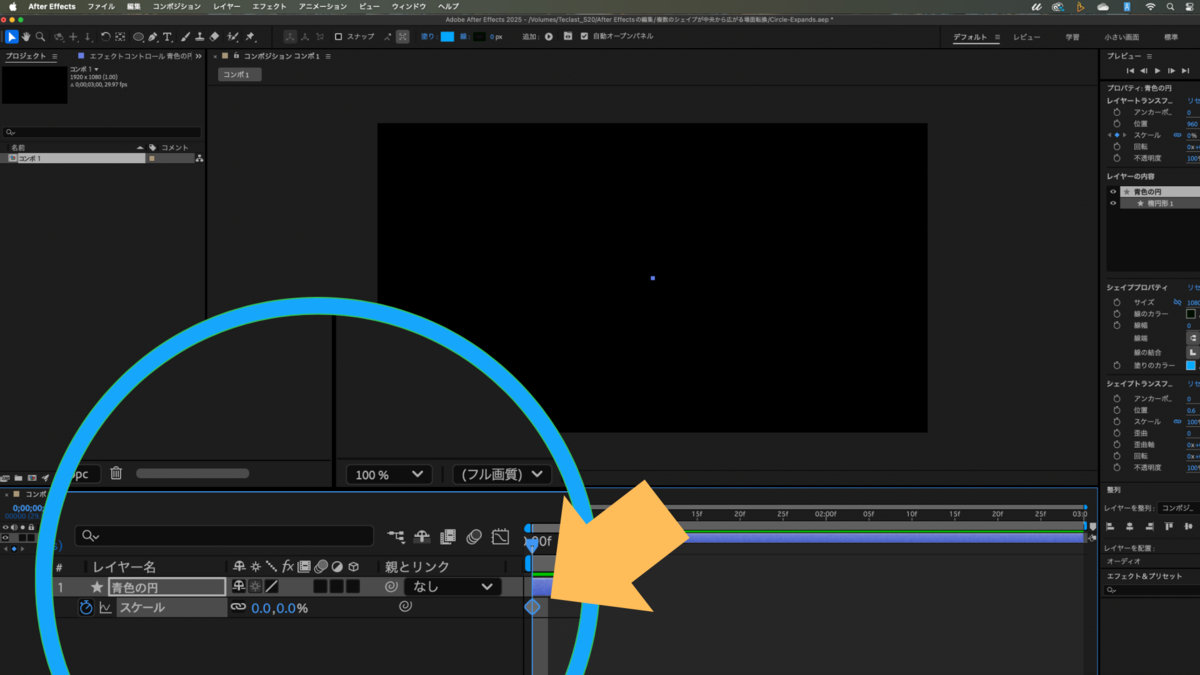Select the Ellipse shape tool
The height and width of the screenshot is (675, 1200).
(138, 37)
